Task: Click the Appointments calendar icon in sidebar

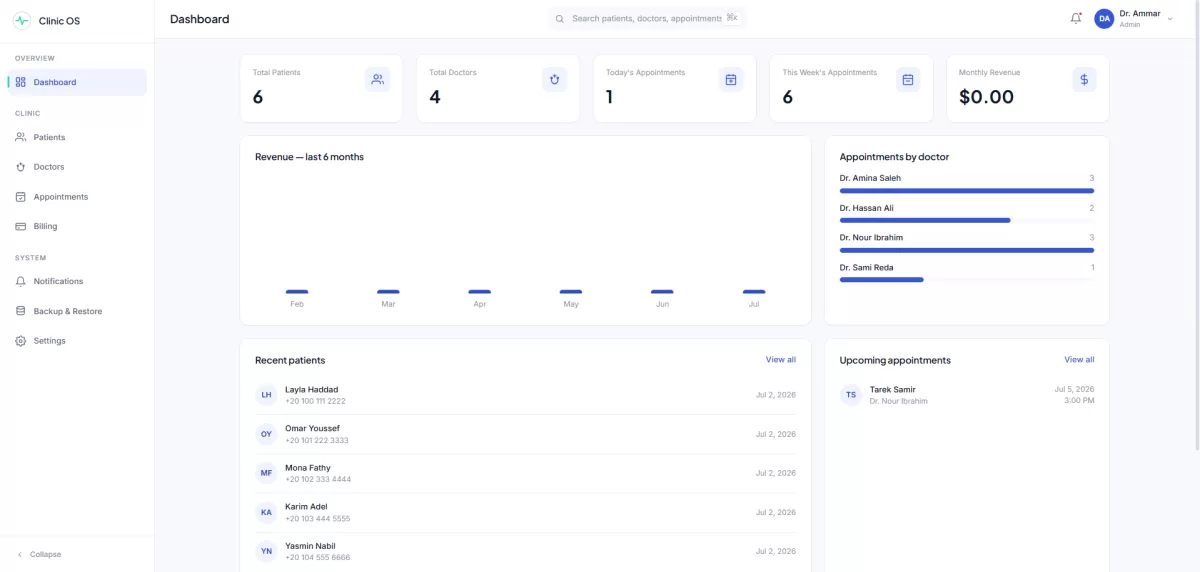Action: (21, 197)
